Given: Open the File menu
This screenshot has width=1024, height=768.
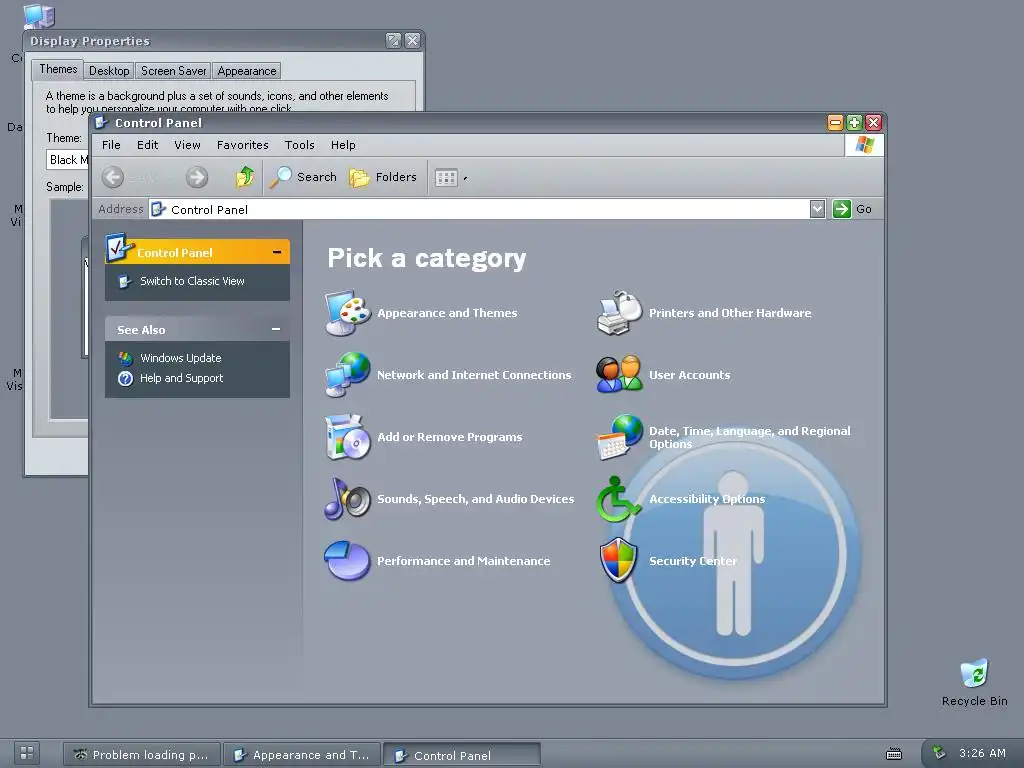Looking at the screenshot, I should 111,145.
